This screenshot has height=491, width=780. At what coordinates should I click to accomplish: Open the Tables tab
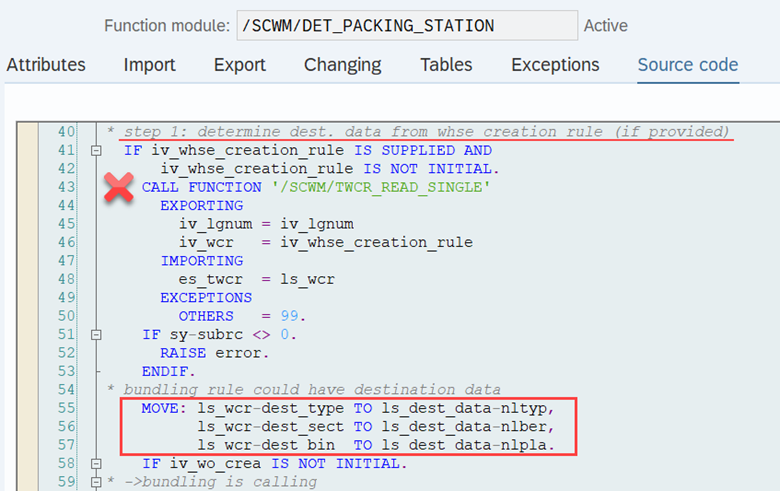(446, 65)
